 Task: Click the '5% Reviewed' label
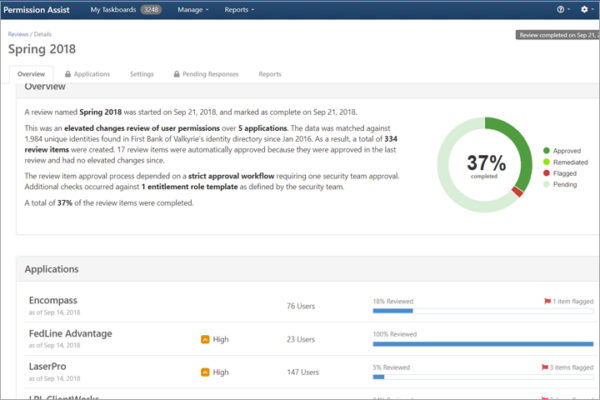[391, 367]
